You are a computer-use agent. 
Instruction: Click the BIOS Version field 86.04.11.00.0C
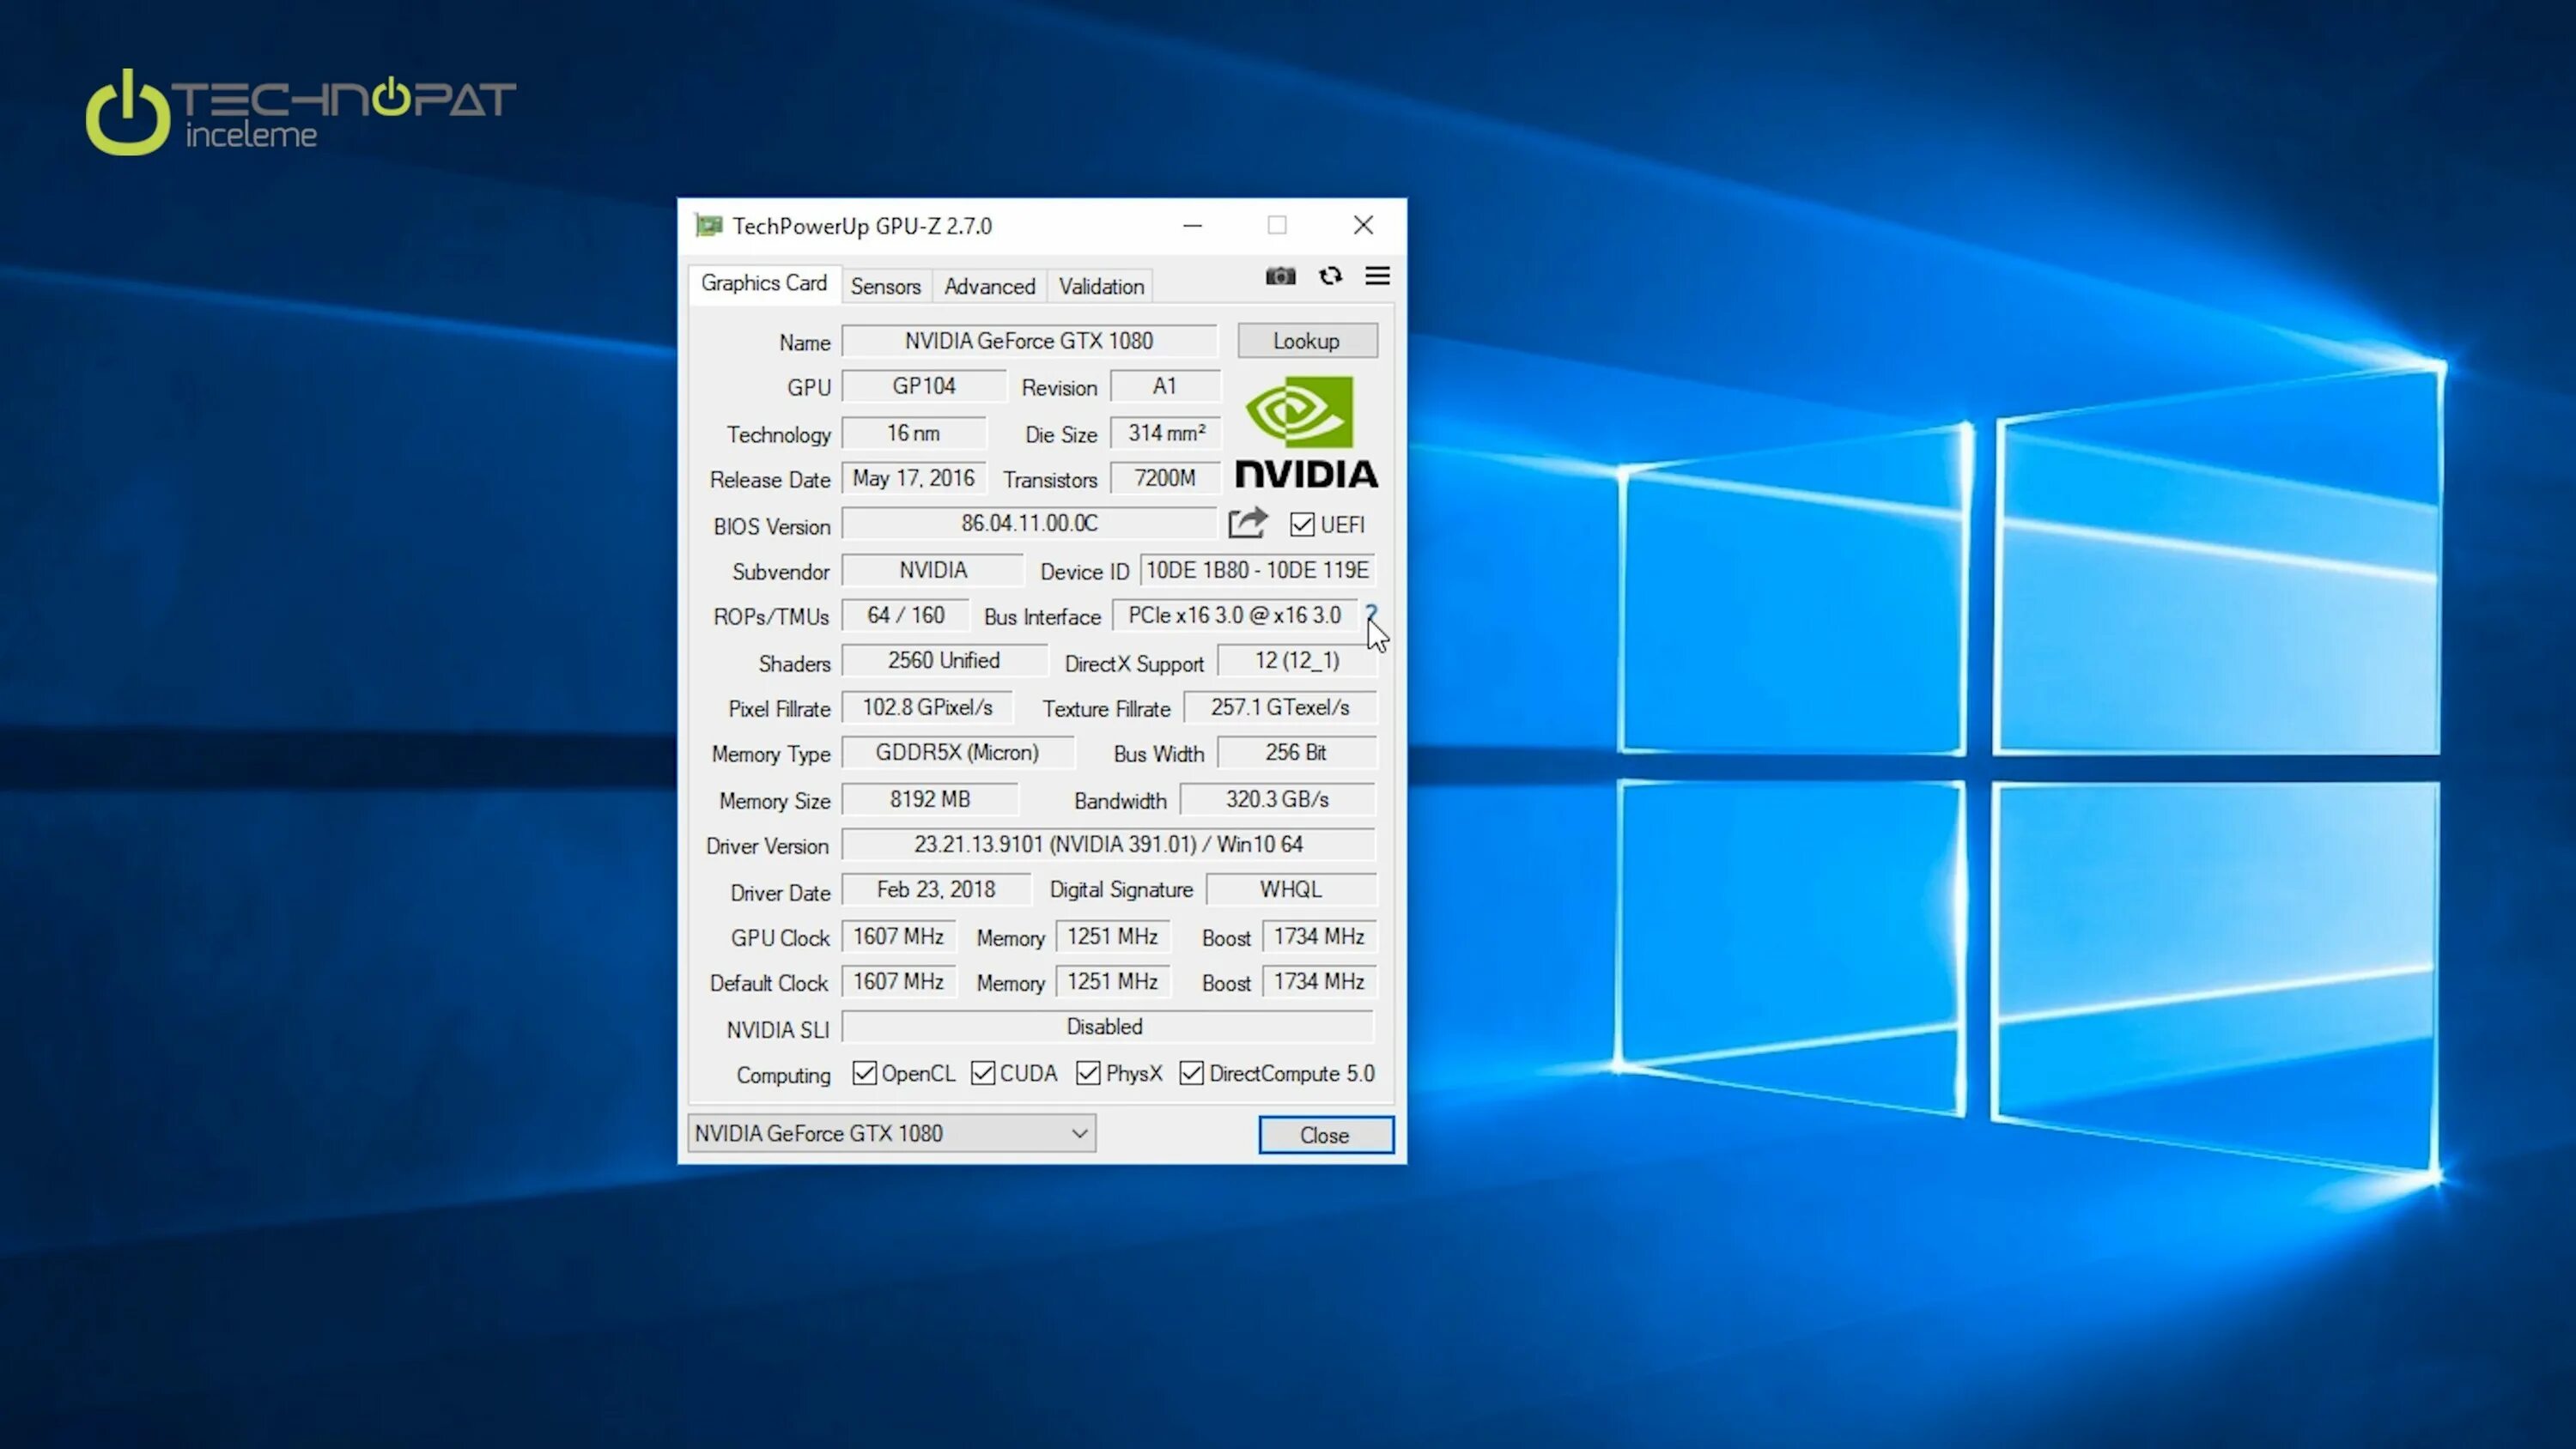click(1029, 523)
